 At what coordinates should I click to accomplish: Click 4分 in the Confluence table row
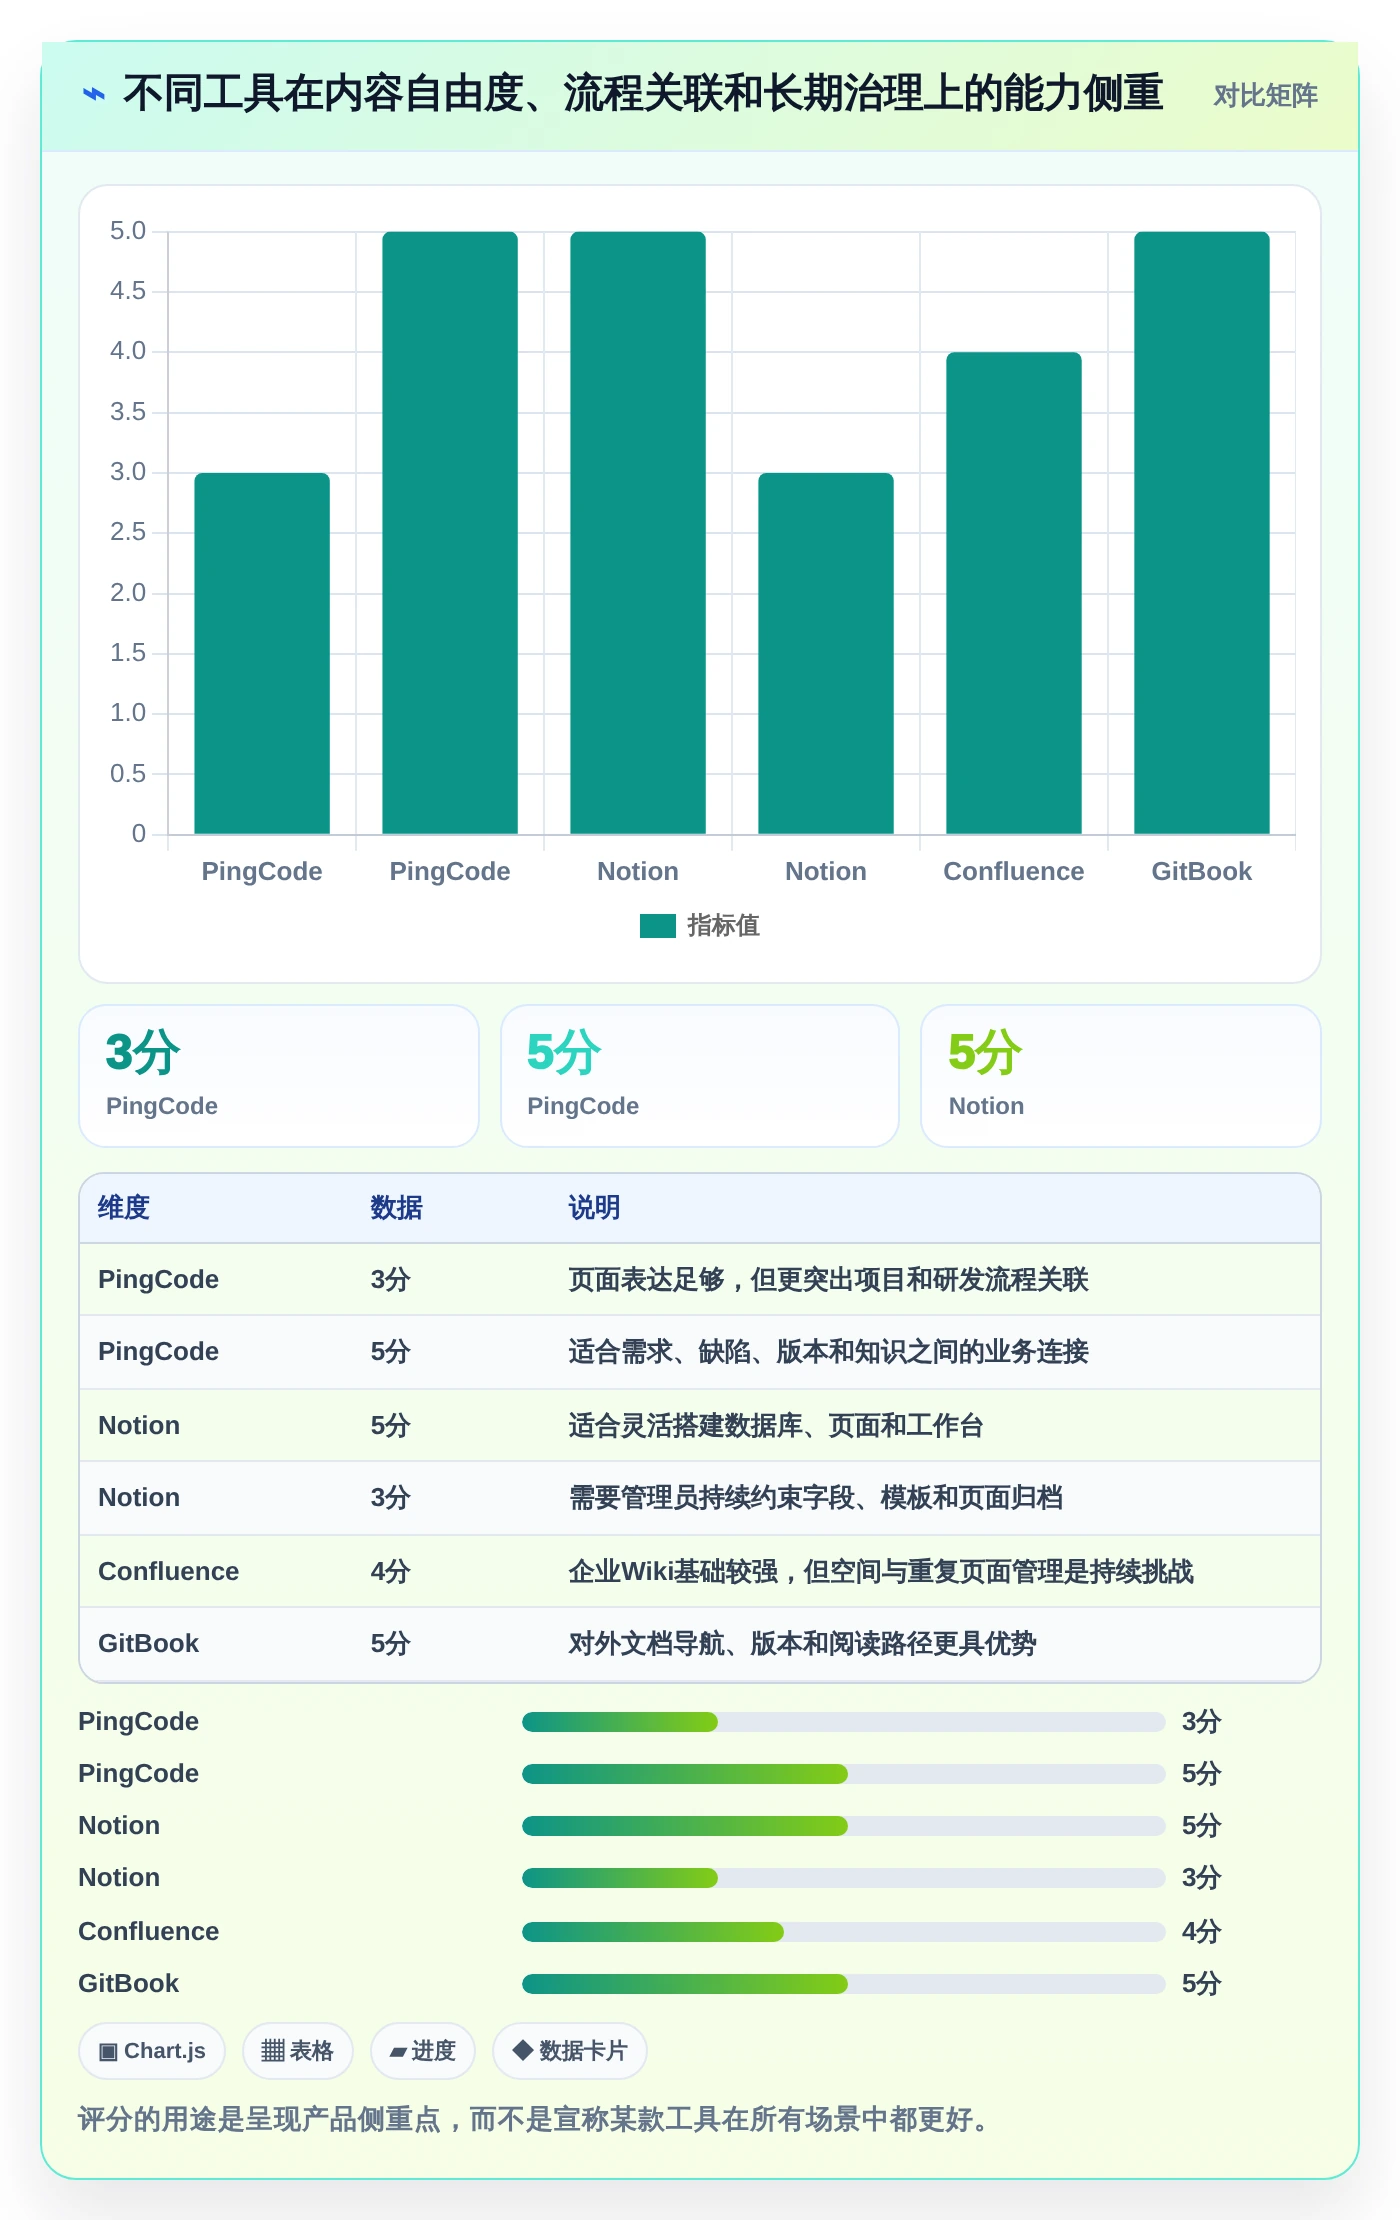pos(391,1572)
